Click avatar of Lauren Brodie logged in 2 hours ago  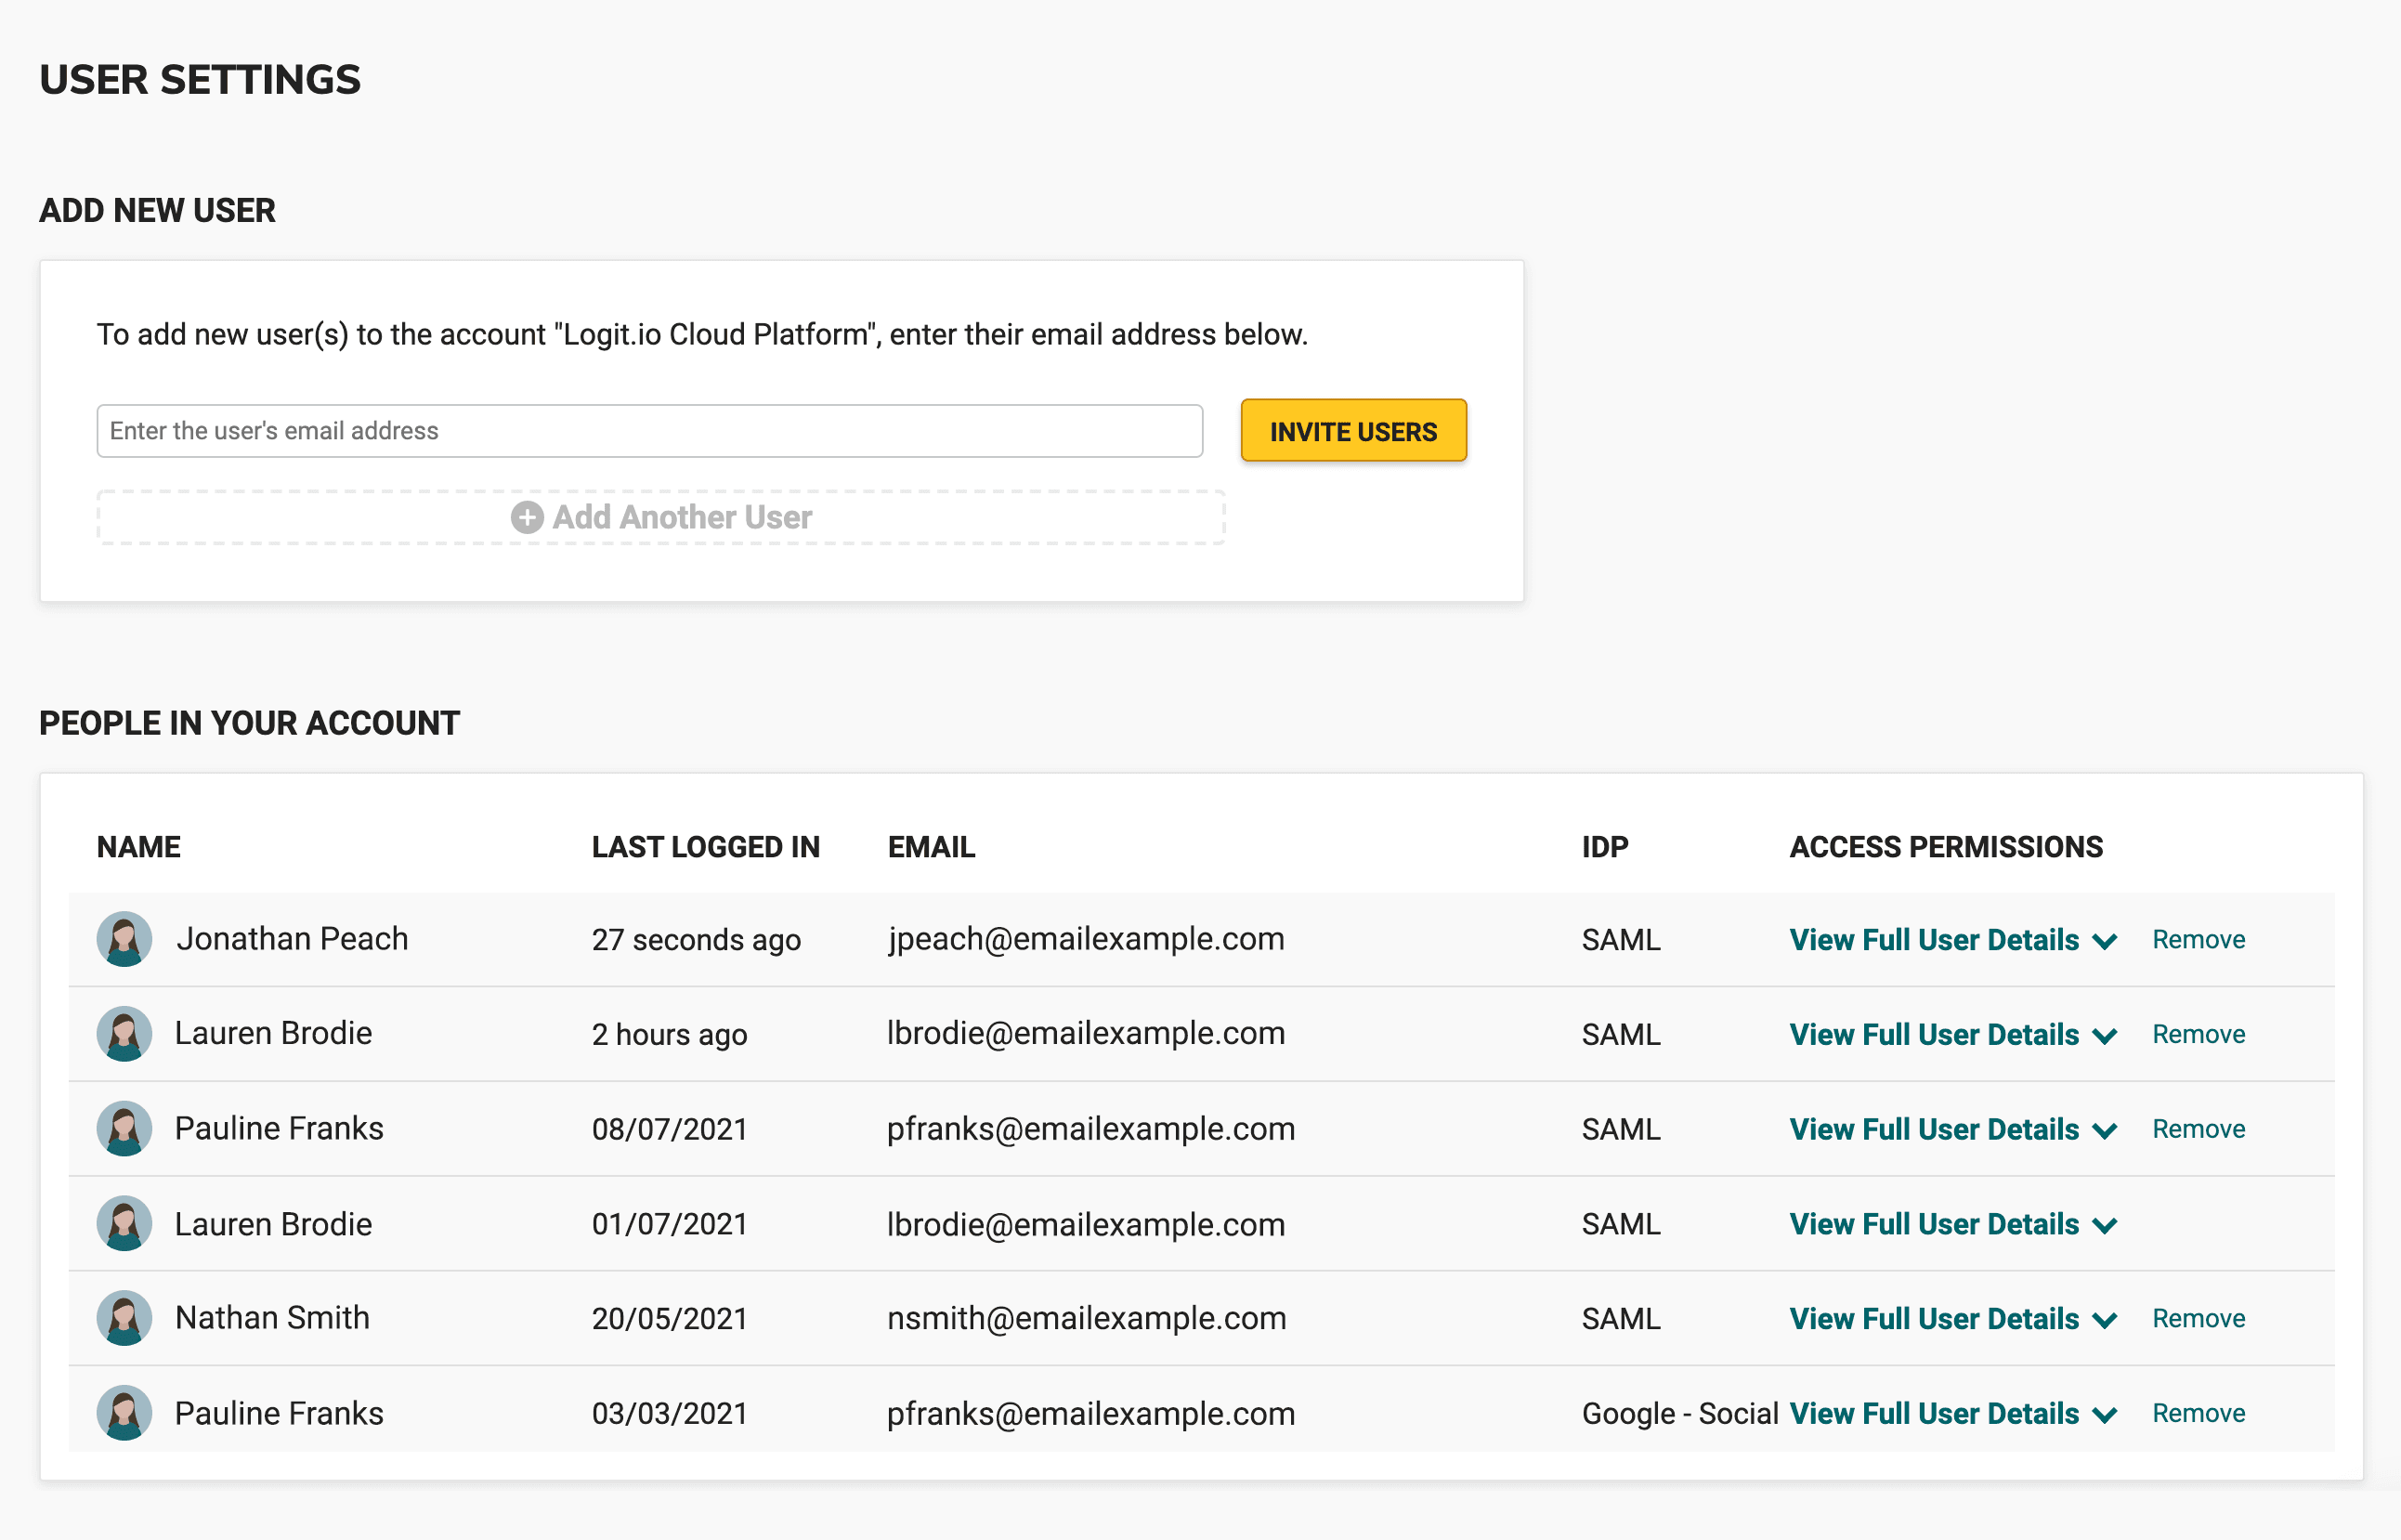(x=124, y=1034)
